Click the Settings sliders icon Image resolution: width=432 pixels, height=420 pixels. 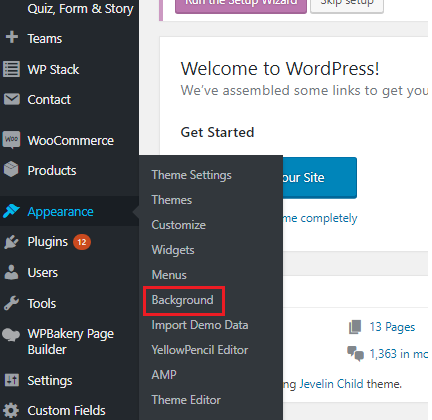tap(12, 380)
